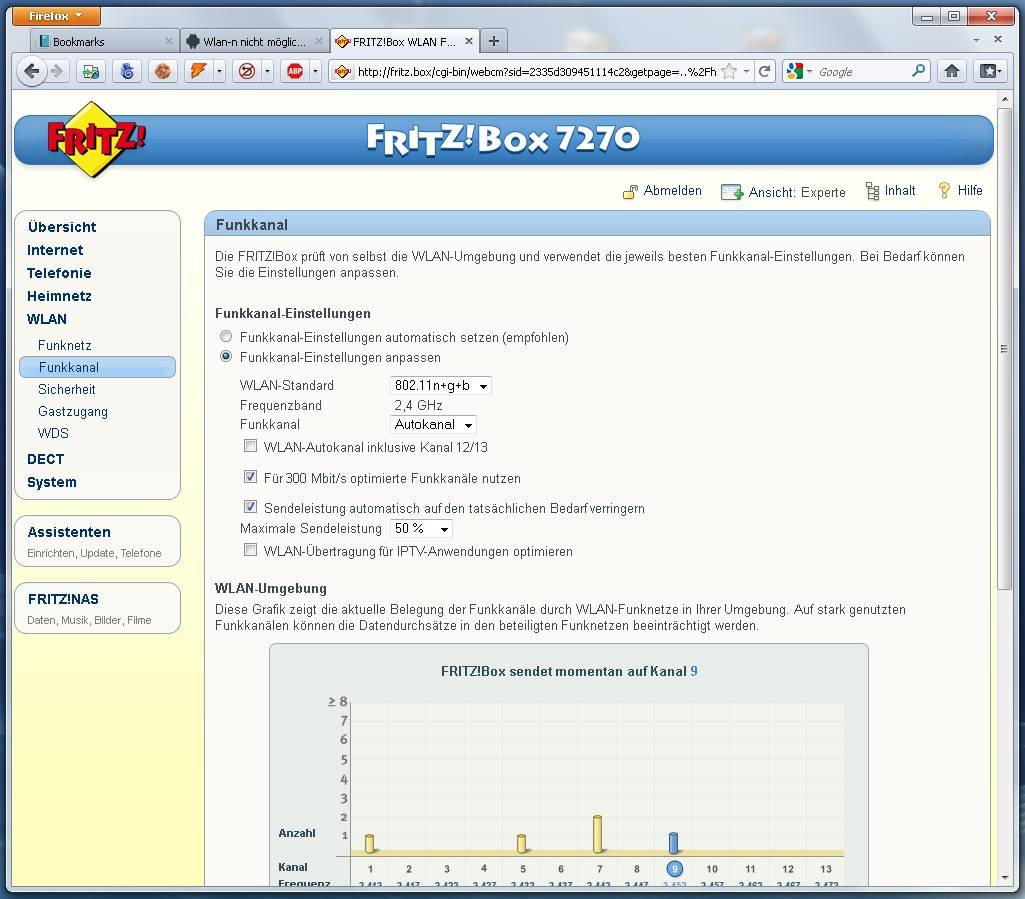The image size is (1025, 899).
Task: Open the bookmarks menu star button
Action: (x=988, y=71)
